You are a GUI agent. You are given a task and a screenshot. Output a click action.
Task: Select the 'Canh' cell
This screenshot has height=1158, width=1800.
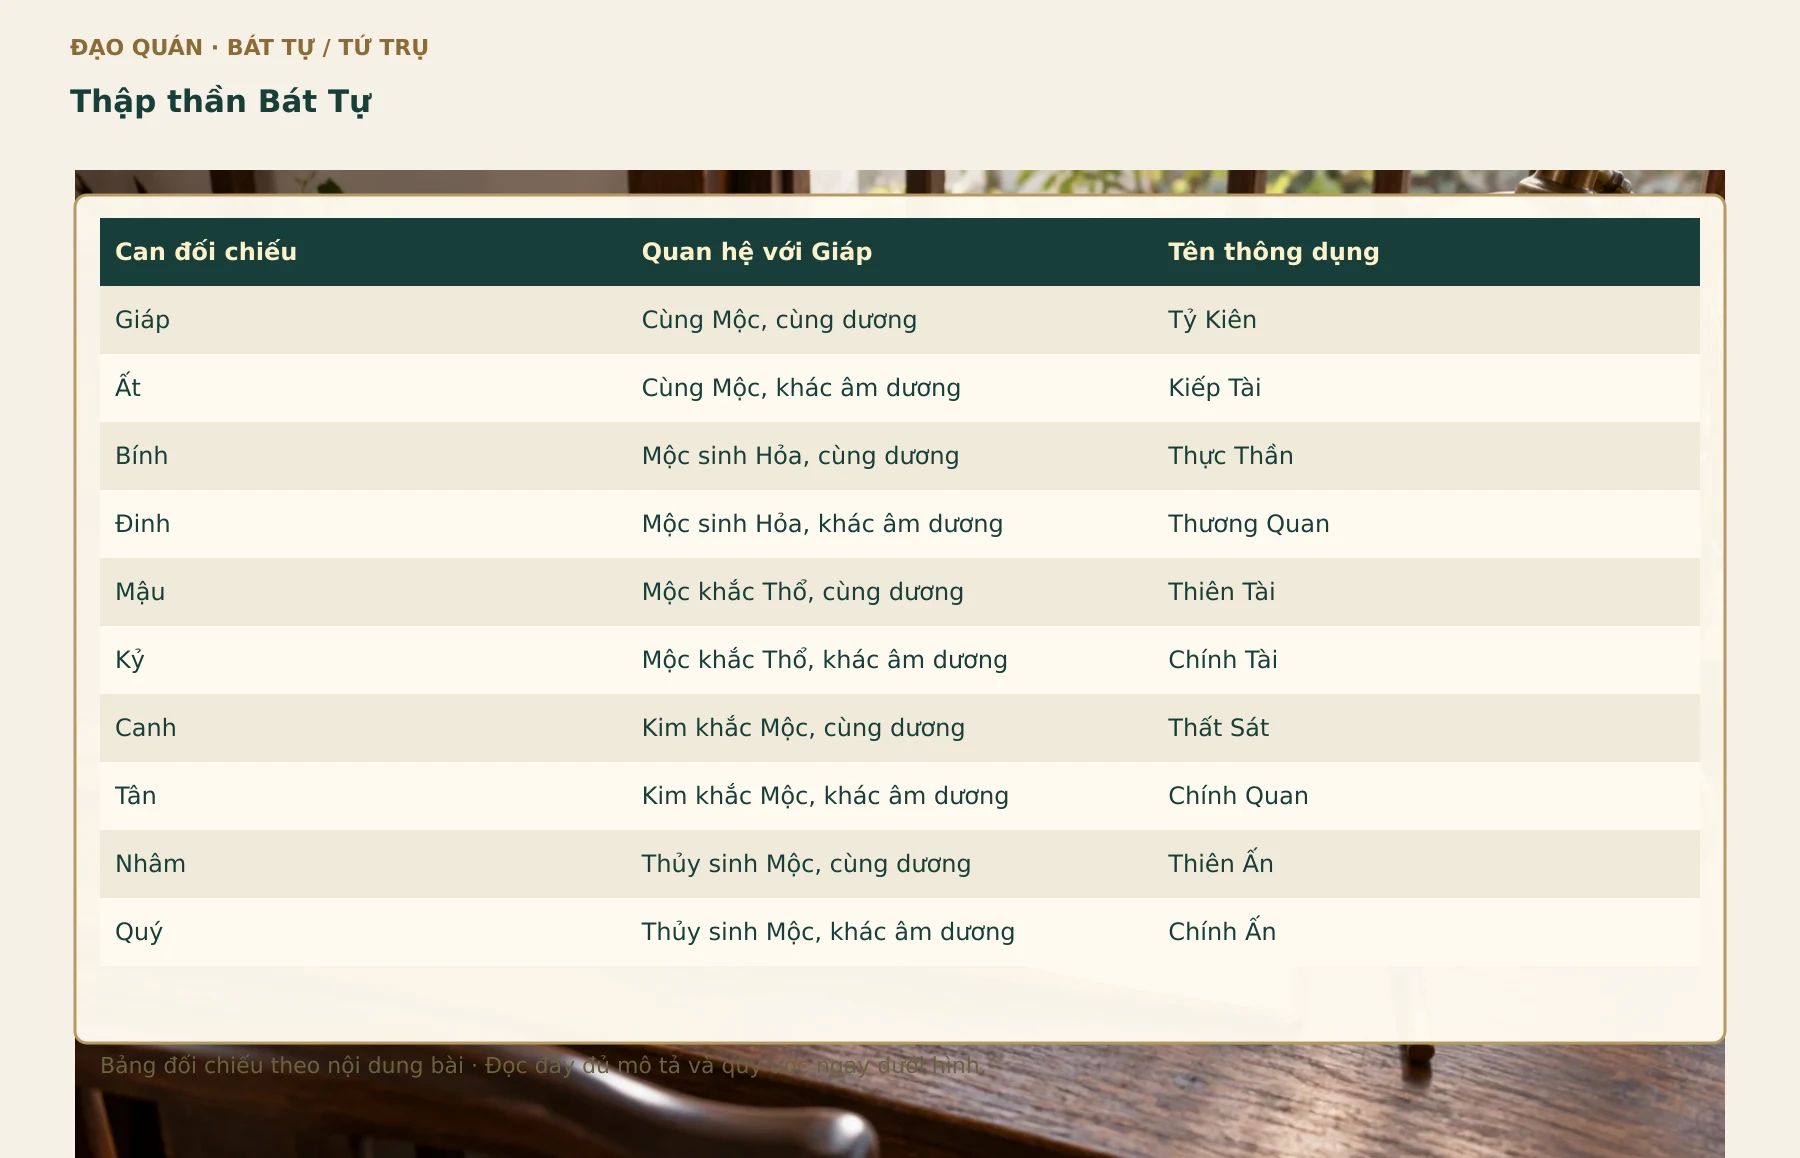(x=363, y=728)
